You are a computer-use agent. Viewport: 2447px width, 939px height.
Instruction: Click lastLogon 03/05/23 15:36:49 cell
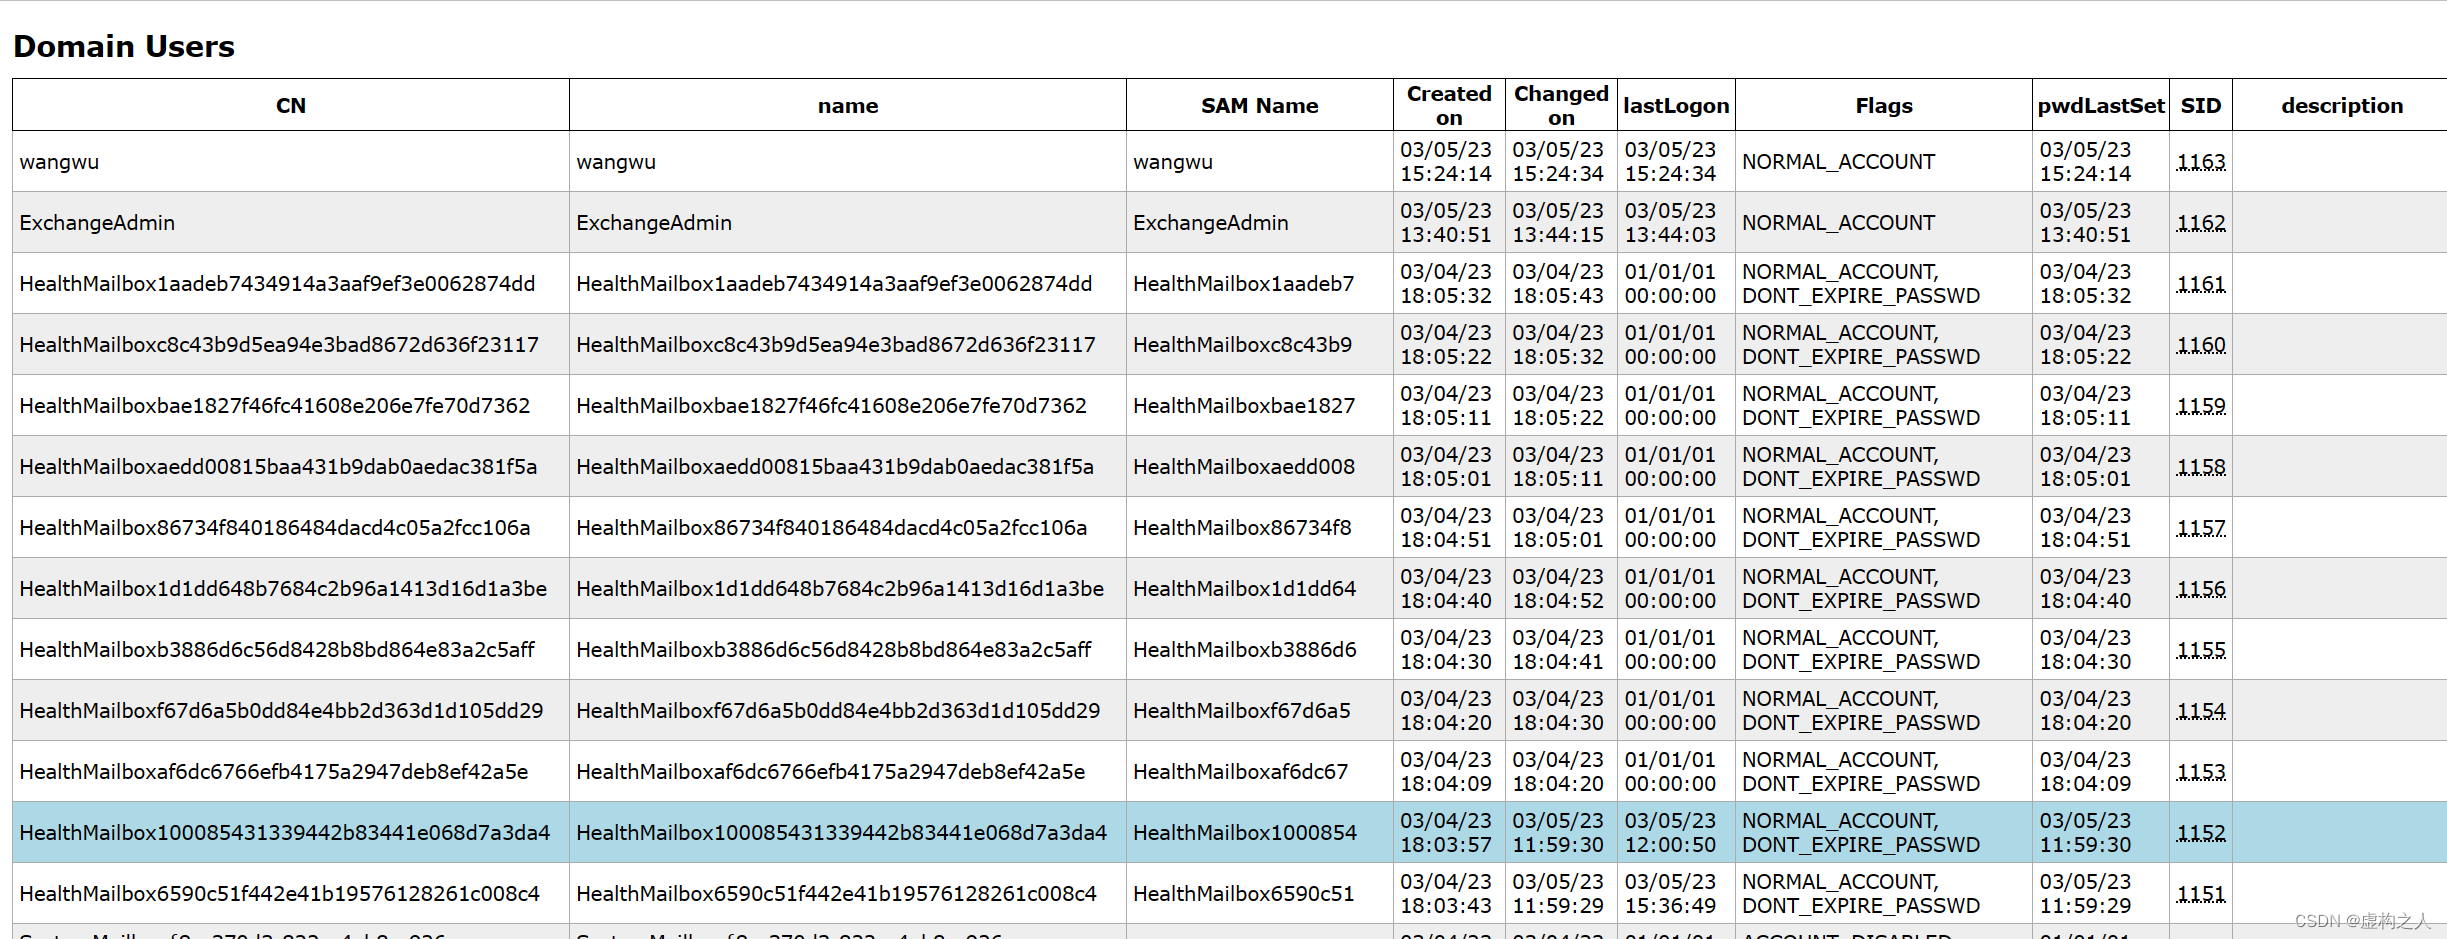click(x=1676, y=893)
